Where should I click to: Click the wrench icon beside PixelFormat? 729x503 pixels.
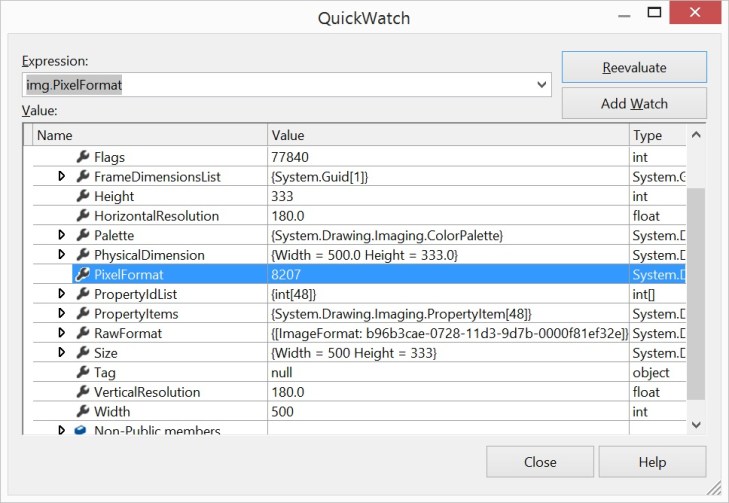[83, 274]
